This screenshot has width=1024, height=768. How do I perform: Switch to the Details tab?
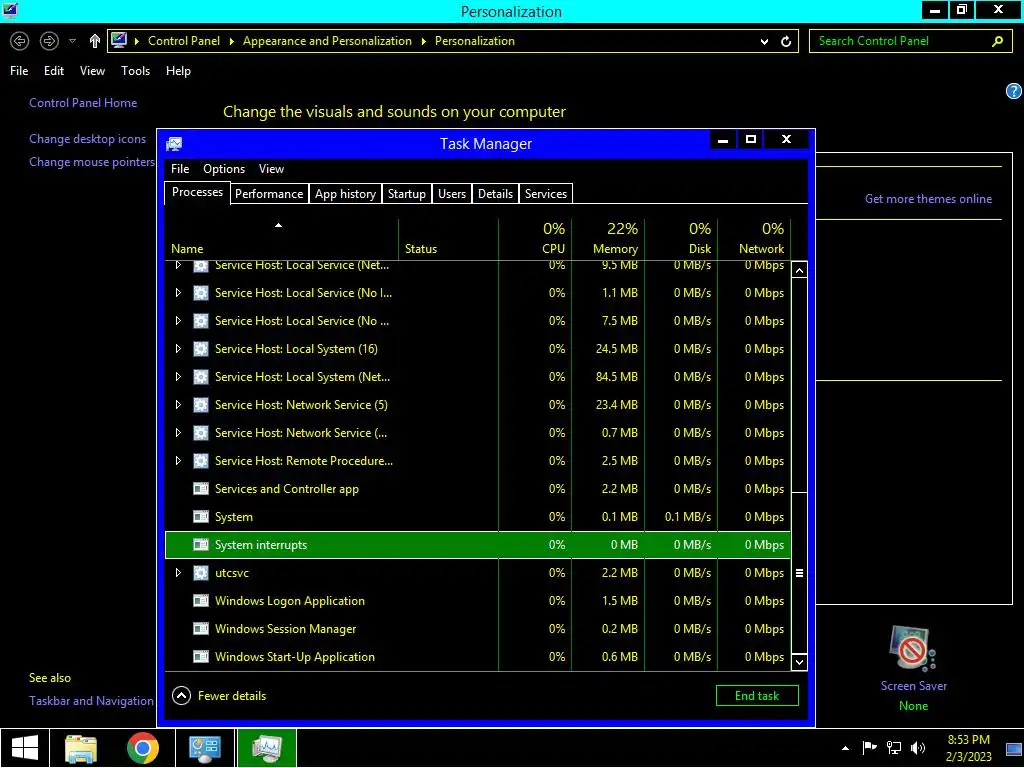pos(495,194)
